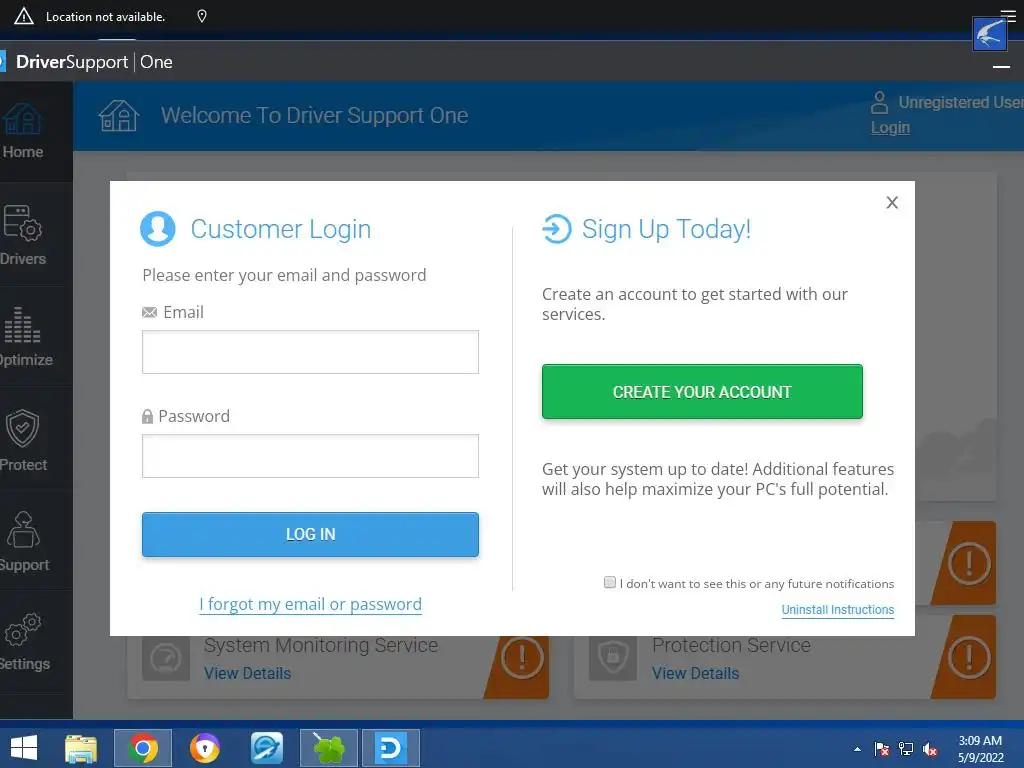
Task: Click the Action Center flag tray icon
Action: pyautogui.click(x=882, y=749)
